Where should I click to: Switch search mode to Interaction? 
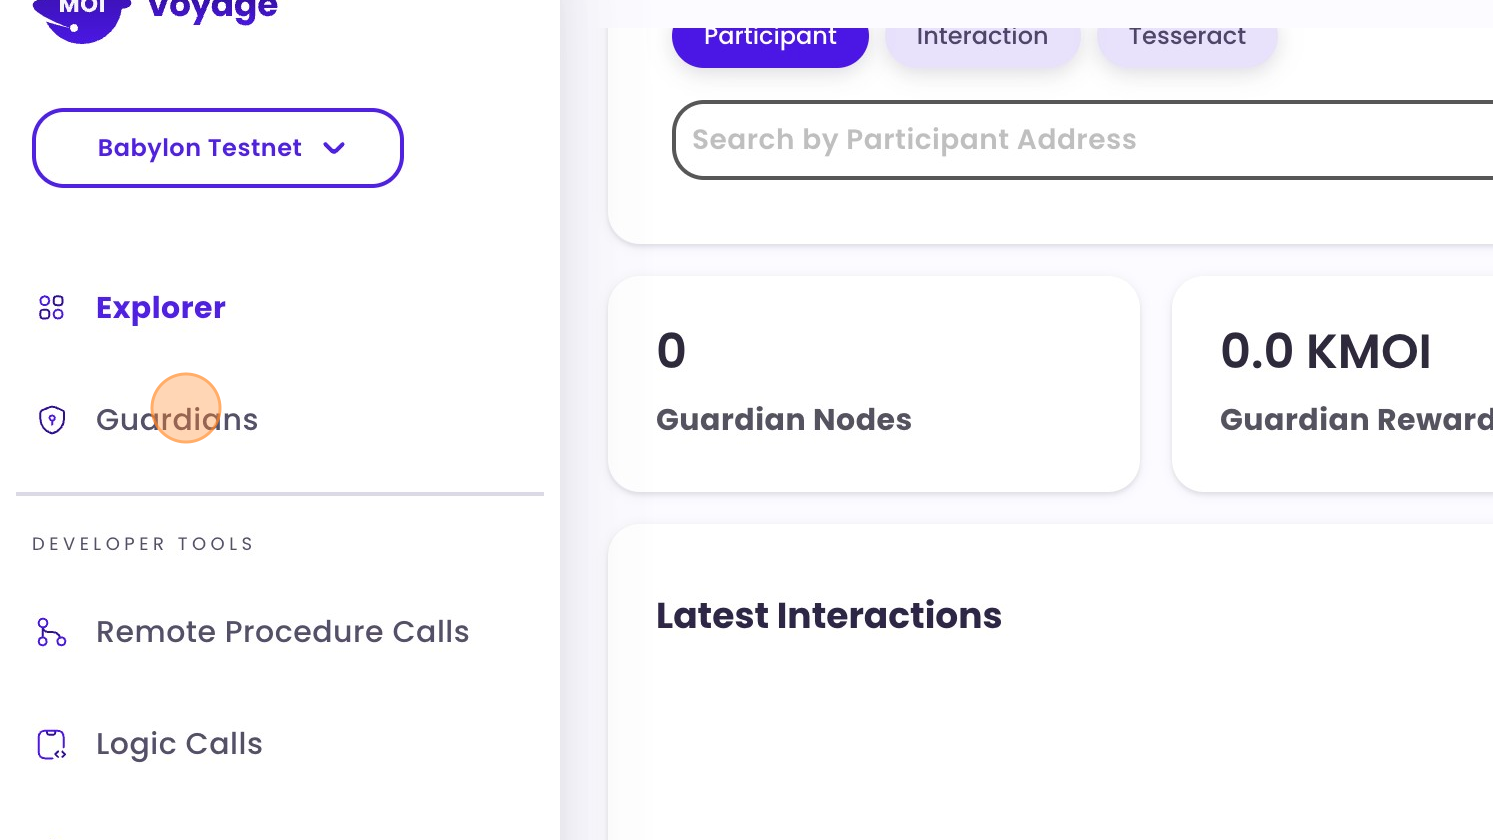[982, 36]
